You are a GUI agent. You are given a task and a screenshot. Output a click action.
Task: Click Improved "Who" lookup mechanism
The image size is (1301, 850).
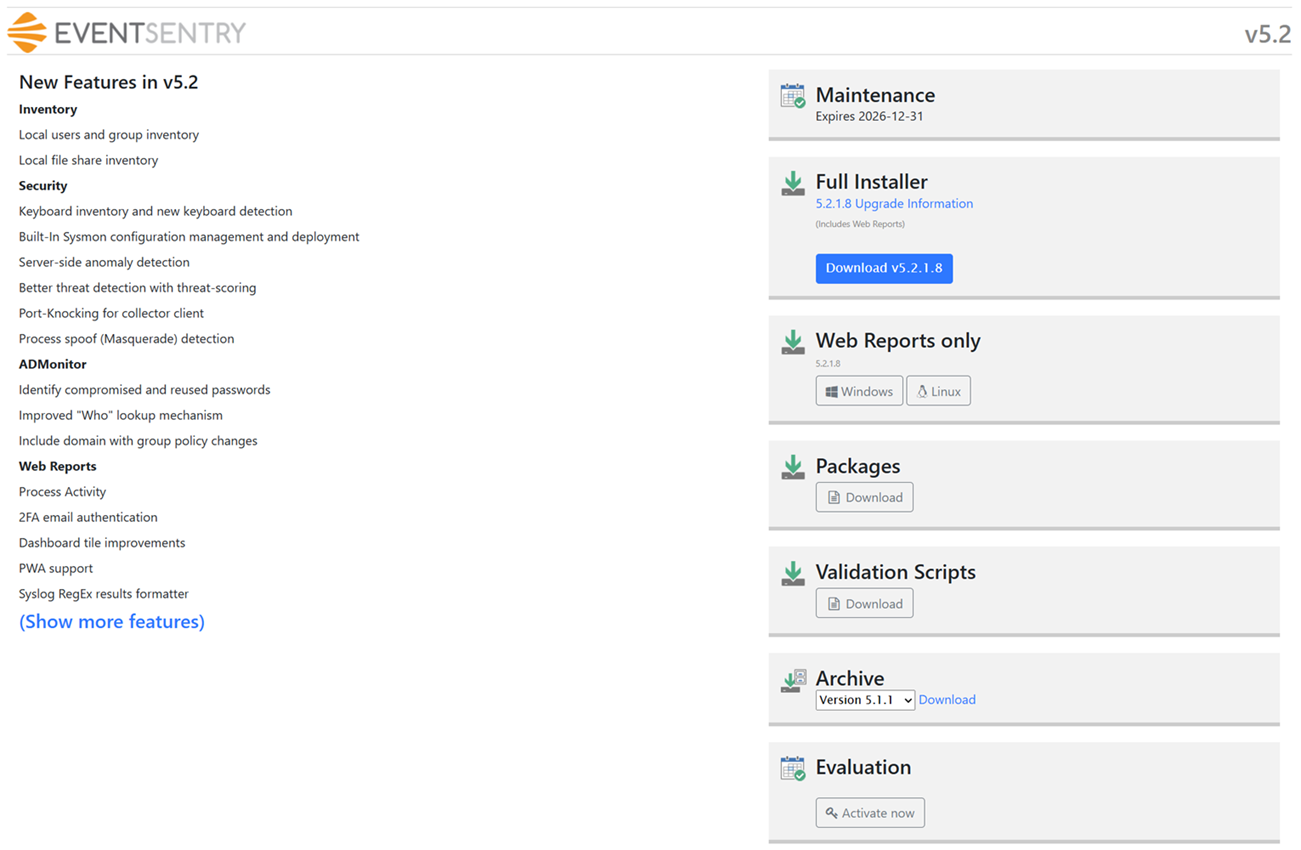click(121, 415)
